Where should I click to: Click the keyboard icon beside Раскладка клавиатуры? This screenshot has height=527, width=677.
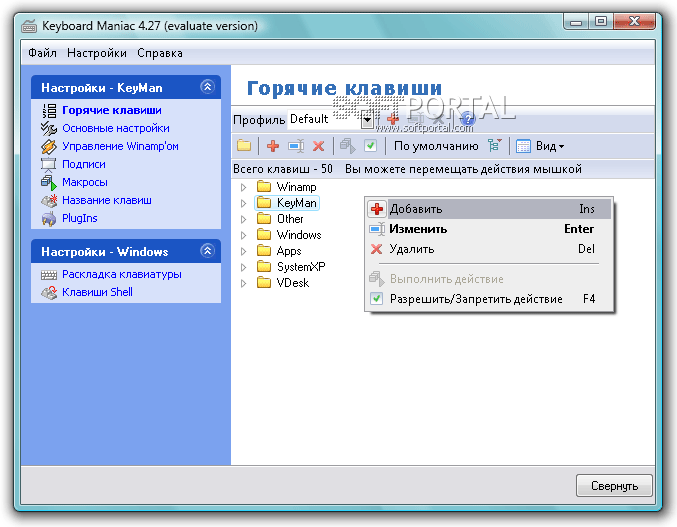[49, 275]
